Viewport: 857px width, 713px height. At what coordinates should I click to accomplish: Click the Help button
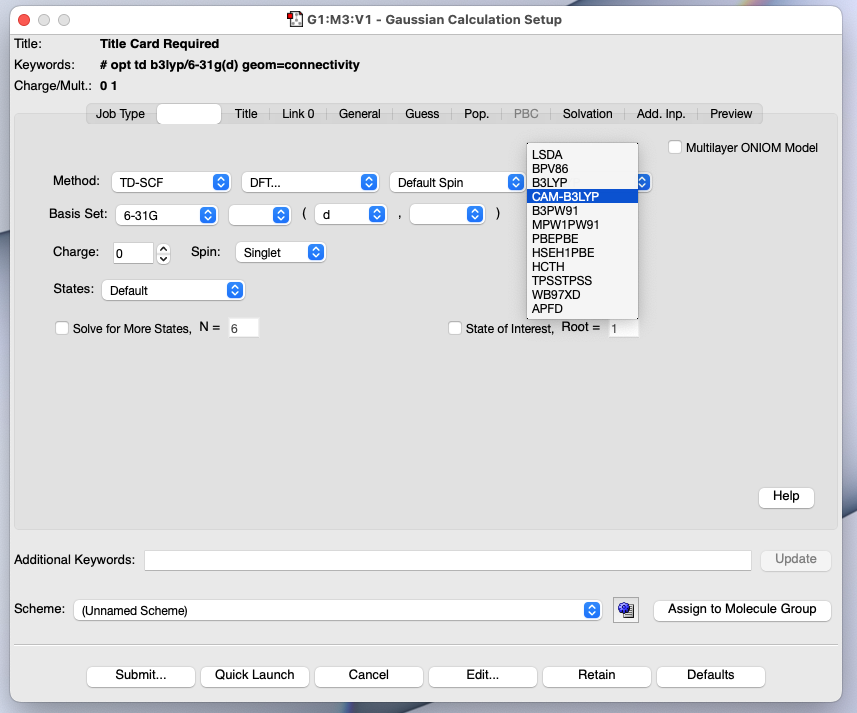coord(786,497)
